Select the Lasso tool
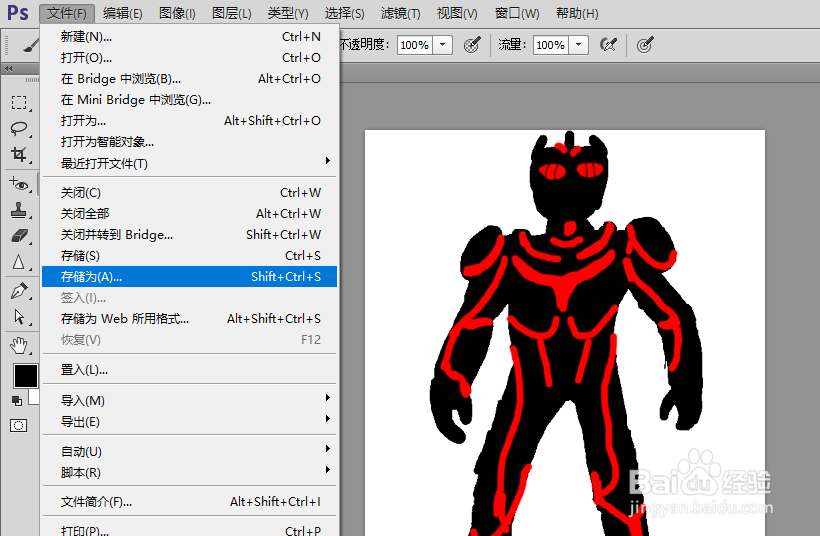 [x=19, y=129]
